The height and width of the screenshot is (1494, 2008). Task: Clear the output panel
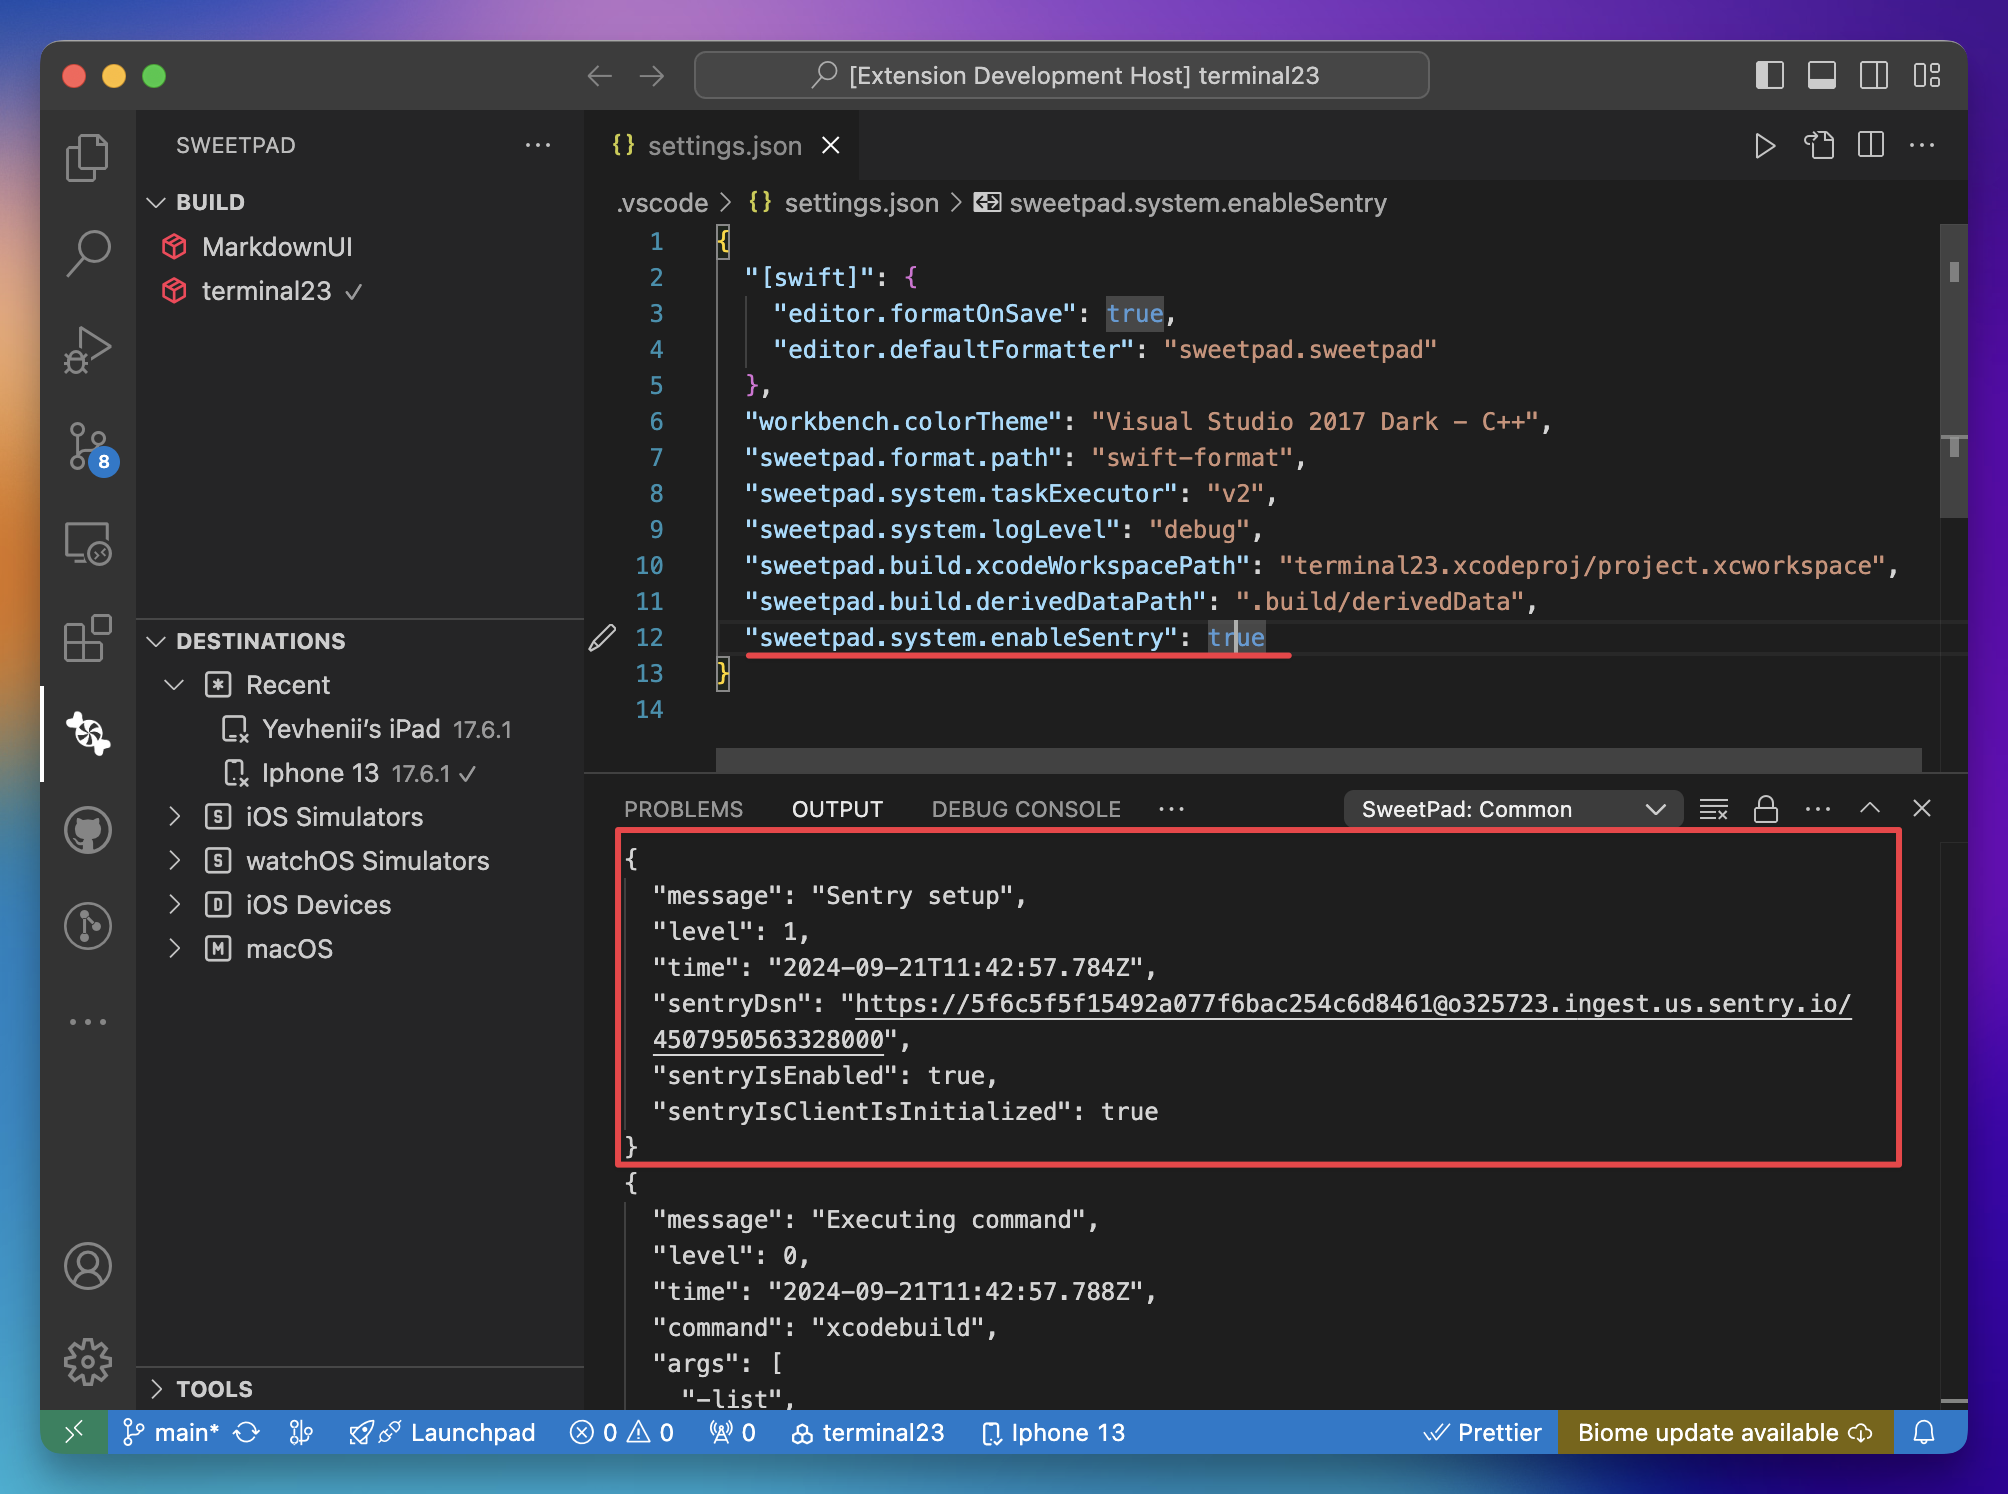pyautogui.click(x=1714, y=809)
